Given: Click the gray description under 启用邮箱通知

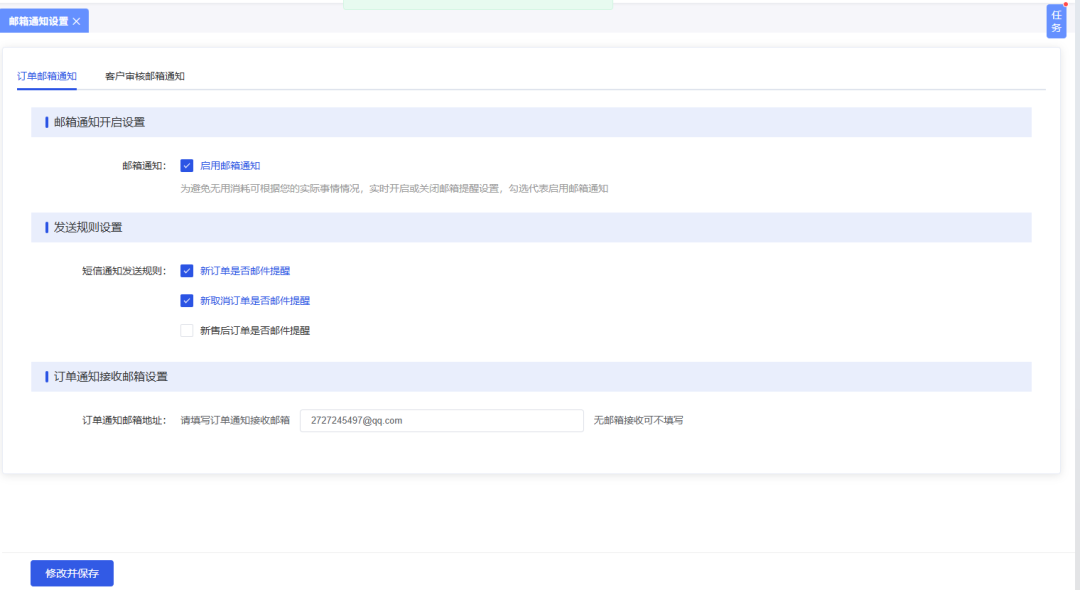Looking at the screenshot, I should (394, 188).
